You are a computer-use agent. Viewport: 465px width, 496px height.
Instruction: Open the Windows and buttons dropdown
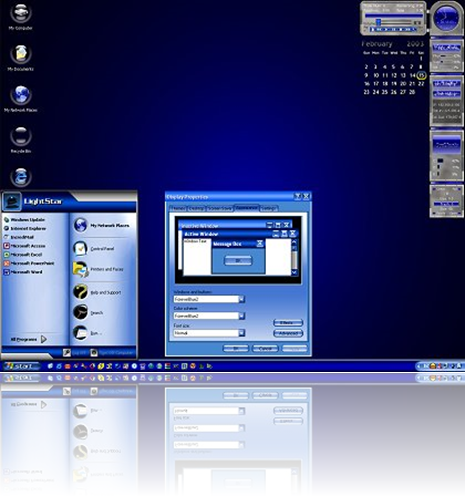(242, 299)
